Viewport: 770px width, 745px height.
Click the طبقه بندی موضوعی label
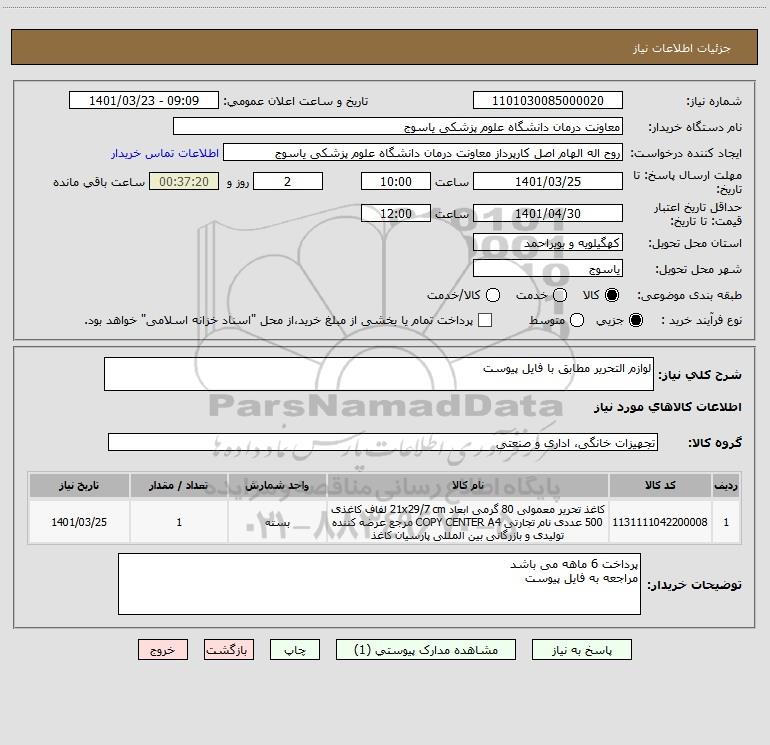(689, 295)
